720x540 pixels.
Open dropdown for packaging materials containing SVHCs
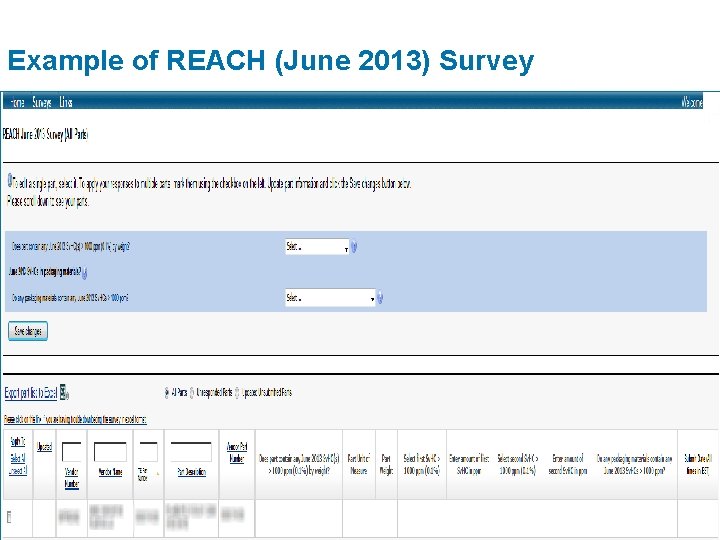pyautogui.click(x=330, y=298)
